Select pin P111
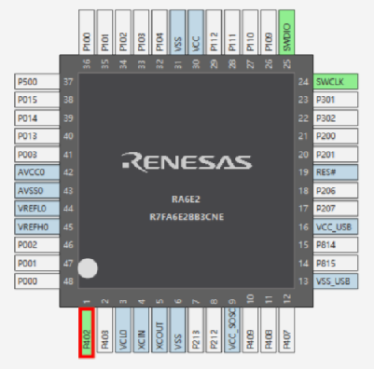Image resolution: width=374 pixels, height=370 pixels. point(232,32)
